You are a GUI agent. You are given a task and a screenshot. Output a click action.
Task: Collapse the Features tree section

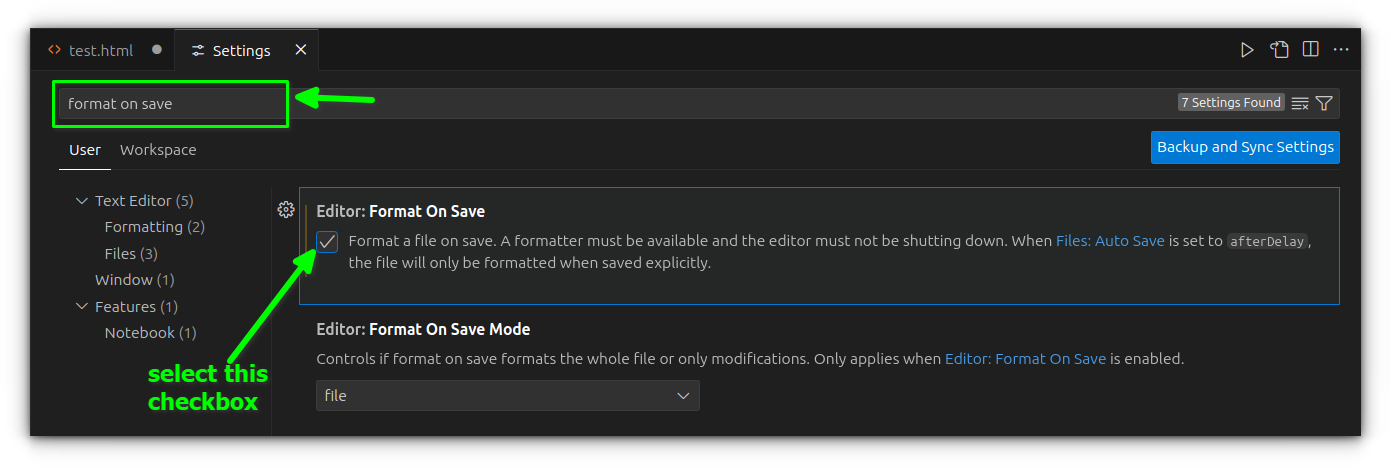point(82,307)
